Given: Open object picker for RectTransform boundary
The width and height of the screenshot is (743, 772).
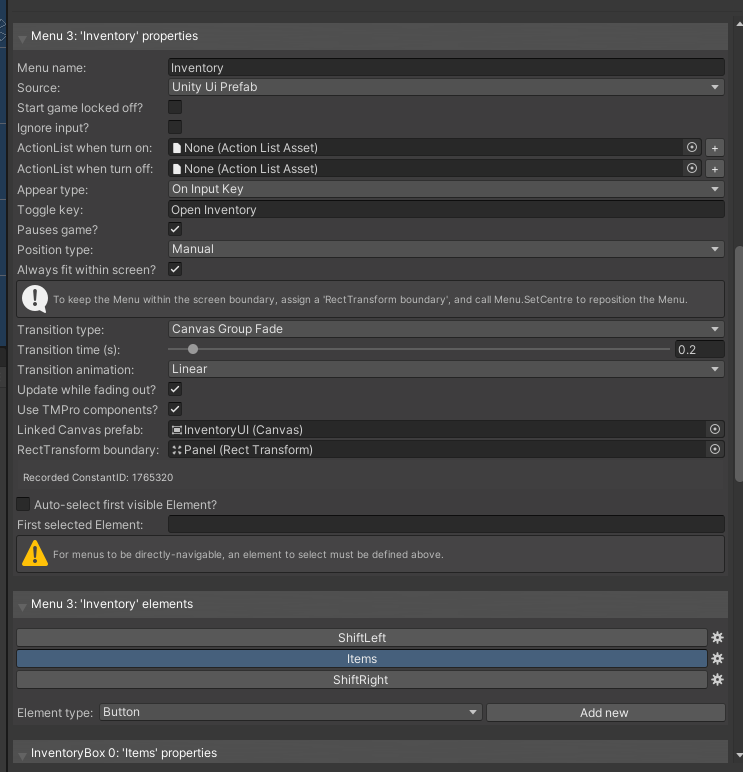Looking at the screenshot, I should click(715, 450).
